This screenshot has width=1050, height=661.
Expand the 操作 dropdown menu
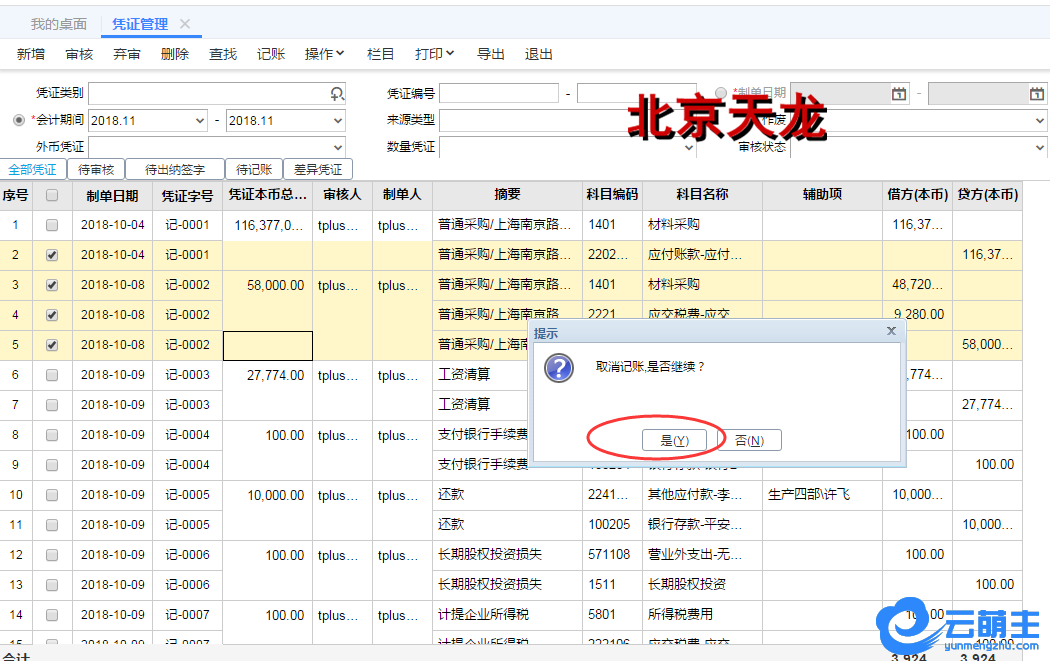point(324,54)
